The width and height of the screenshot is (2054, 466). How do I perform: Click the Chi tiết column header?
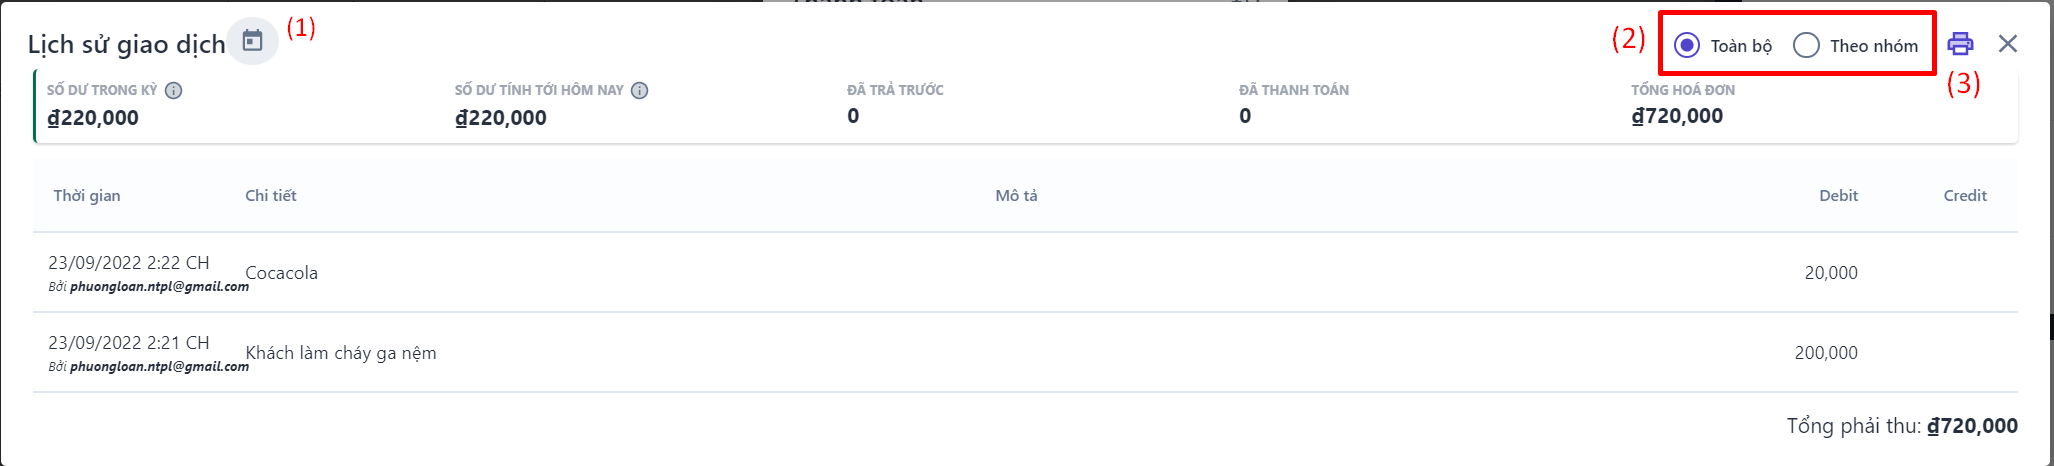coord(271,196)
